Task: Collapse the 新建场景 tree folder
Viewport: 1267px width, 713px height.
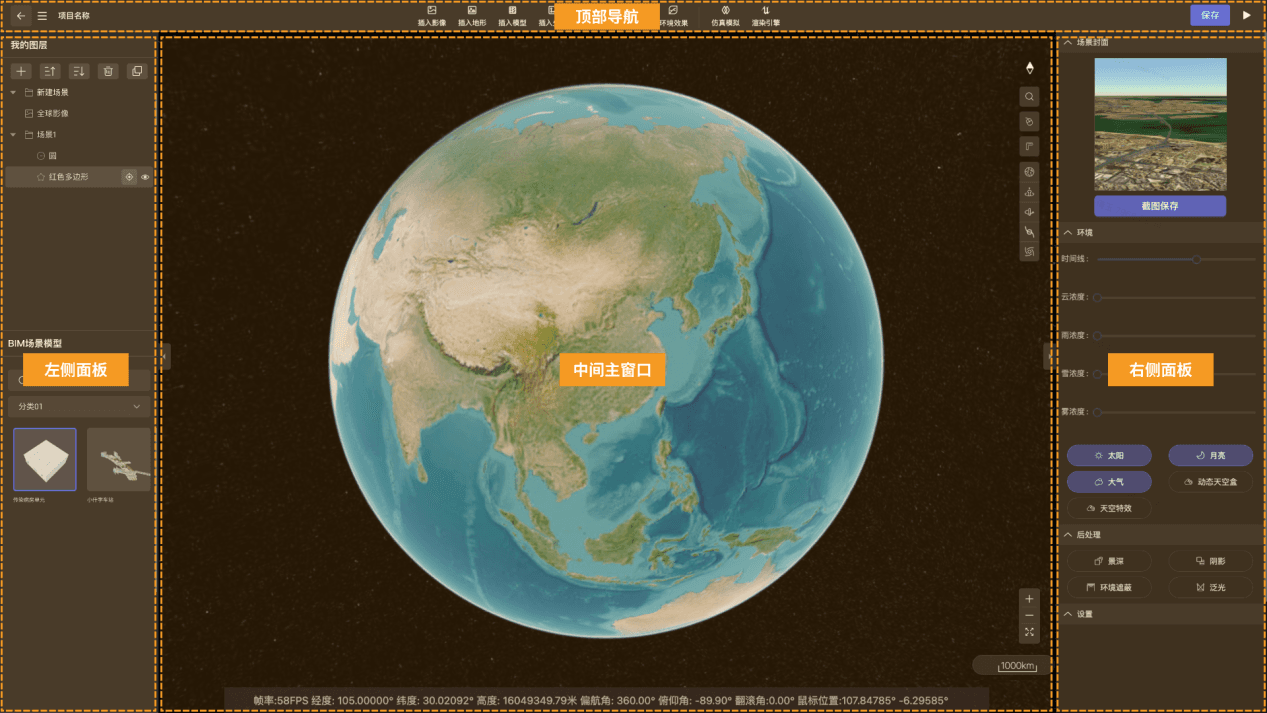Action: 14,92
